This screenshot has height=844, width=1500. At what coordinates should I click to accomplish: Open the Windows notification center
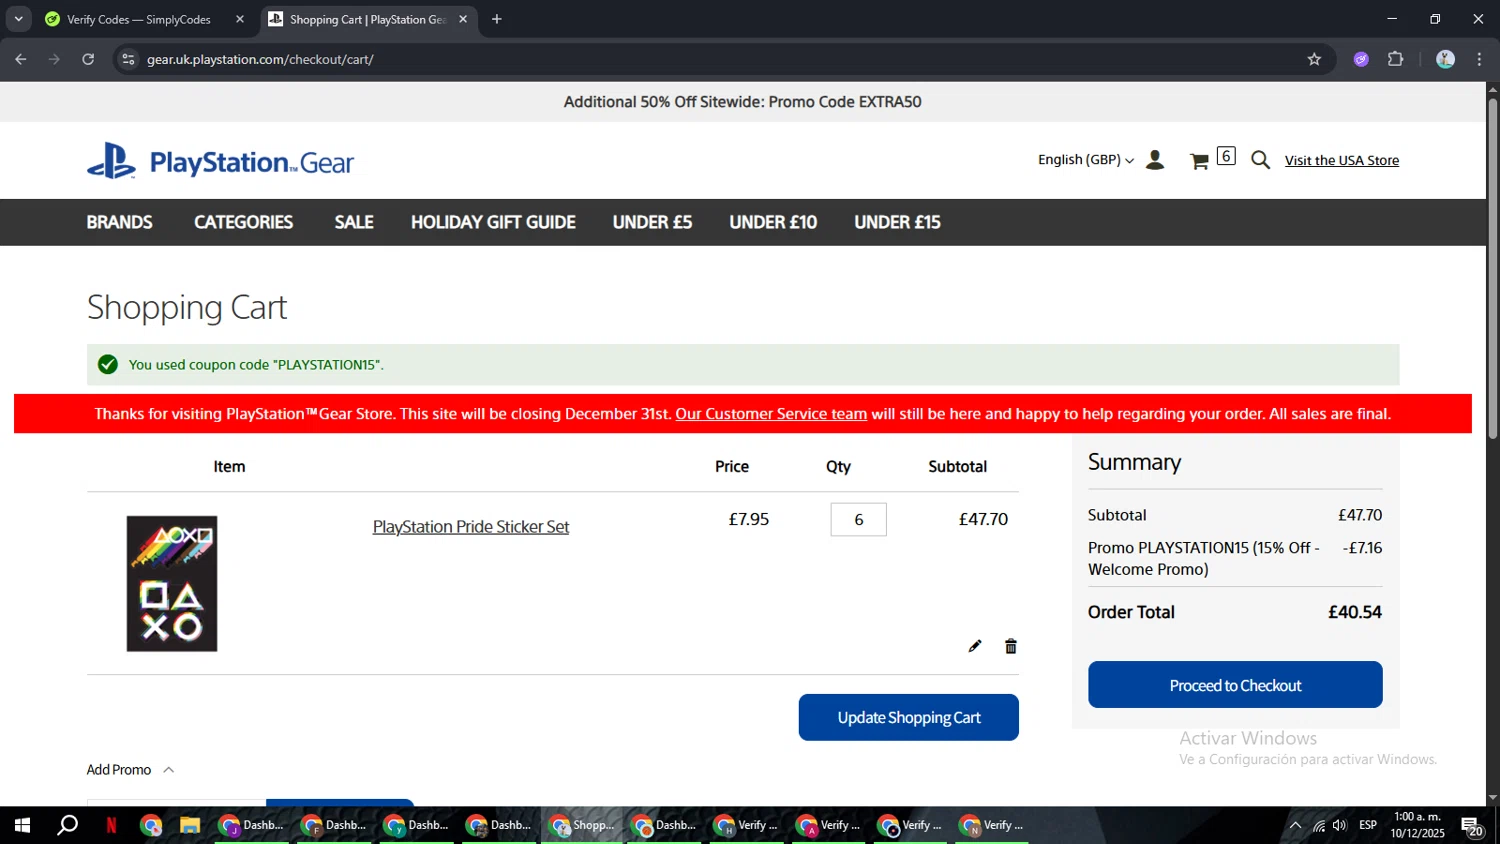pyautogui.click(x=1472, y=826)
